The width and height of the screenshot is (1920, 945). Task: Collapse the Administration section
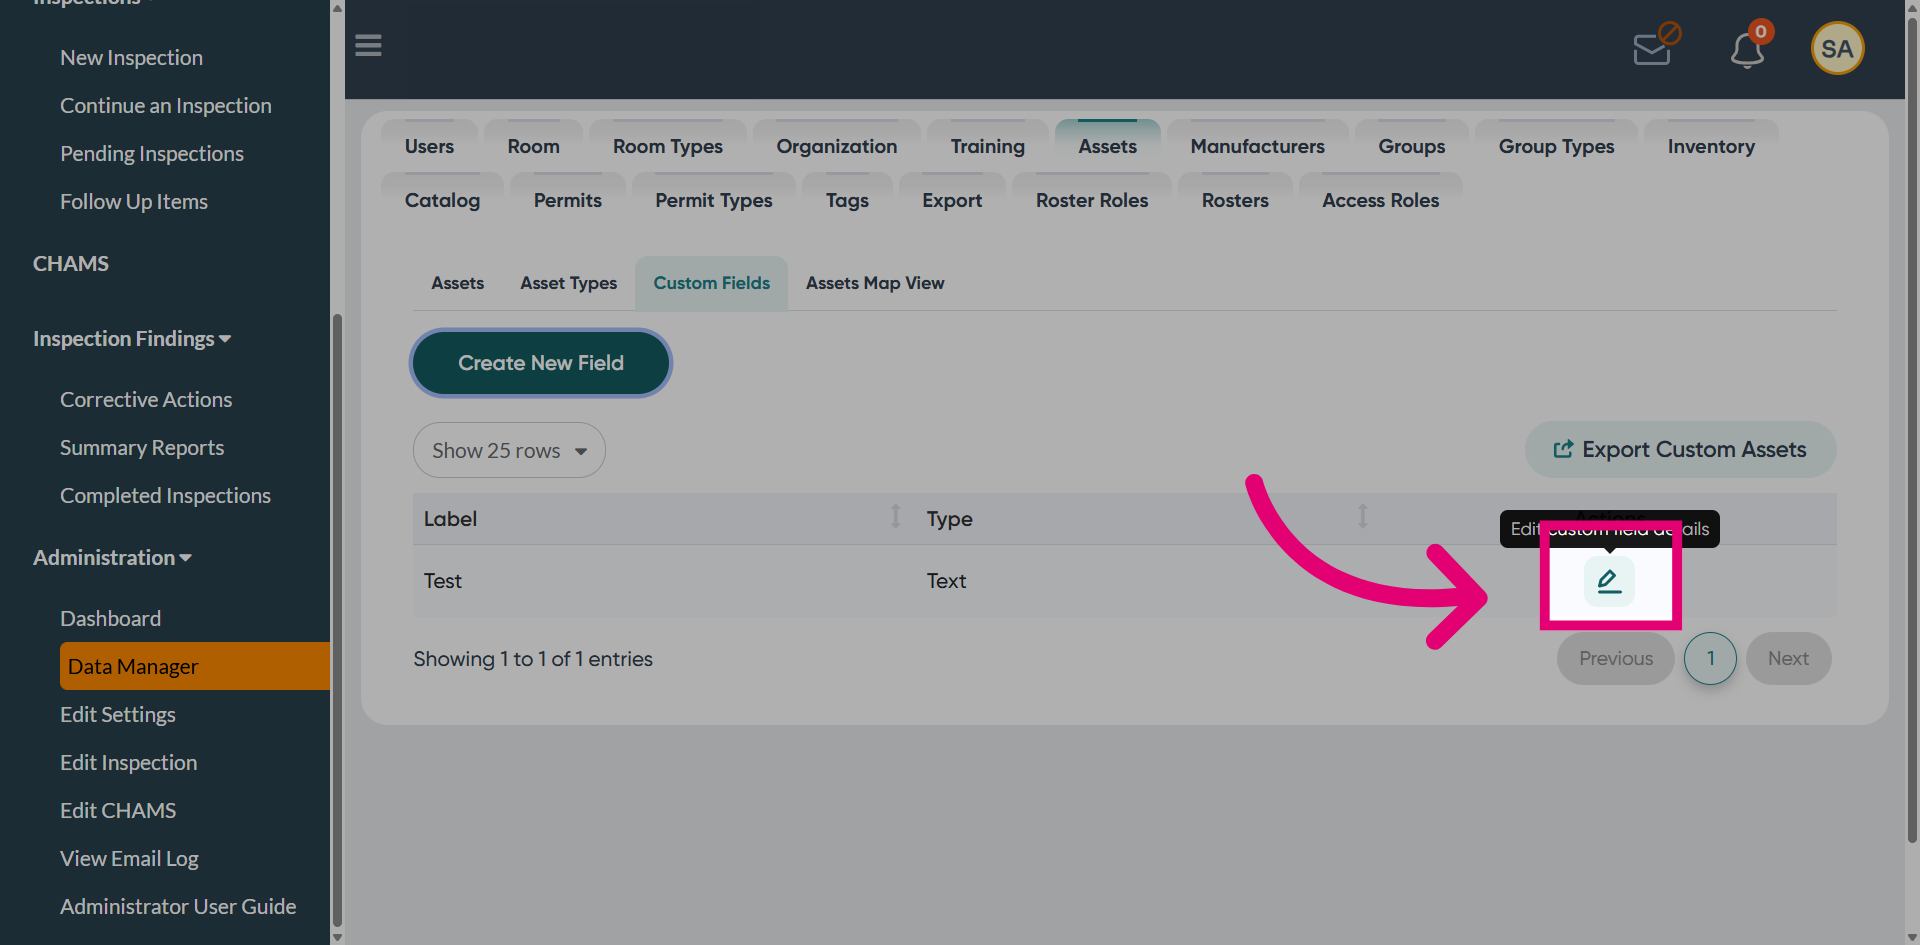112,558
